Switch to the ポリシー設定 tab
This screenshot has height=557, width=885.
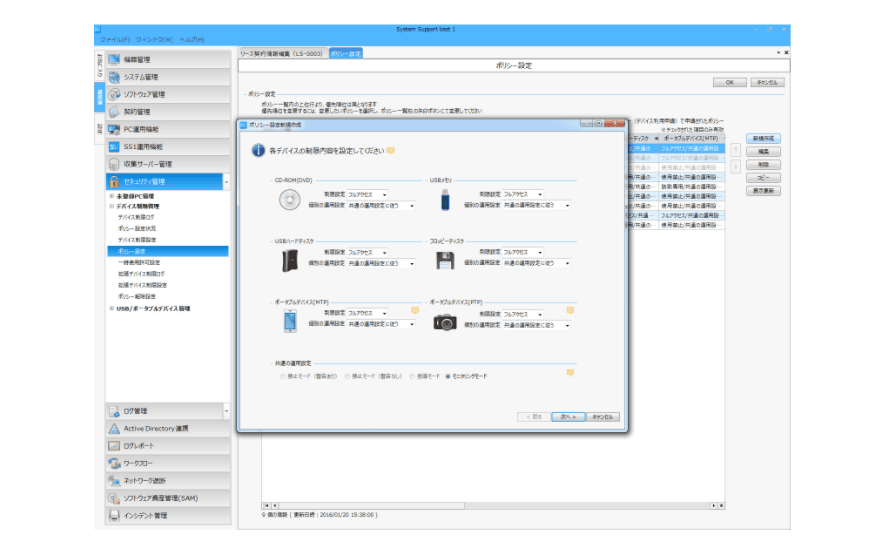345,54
